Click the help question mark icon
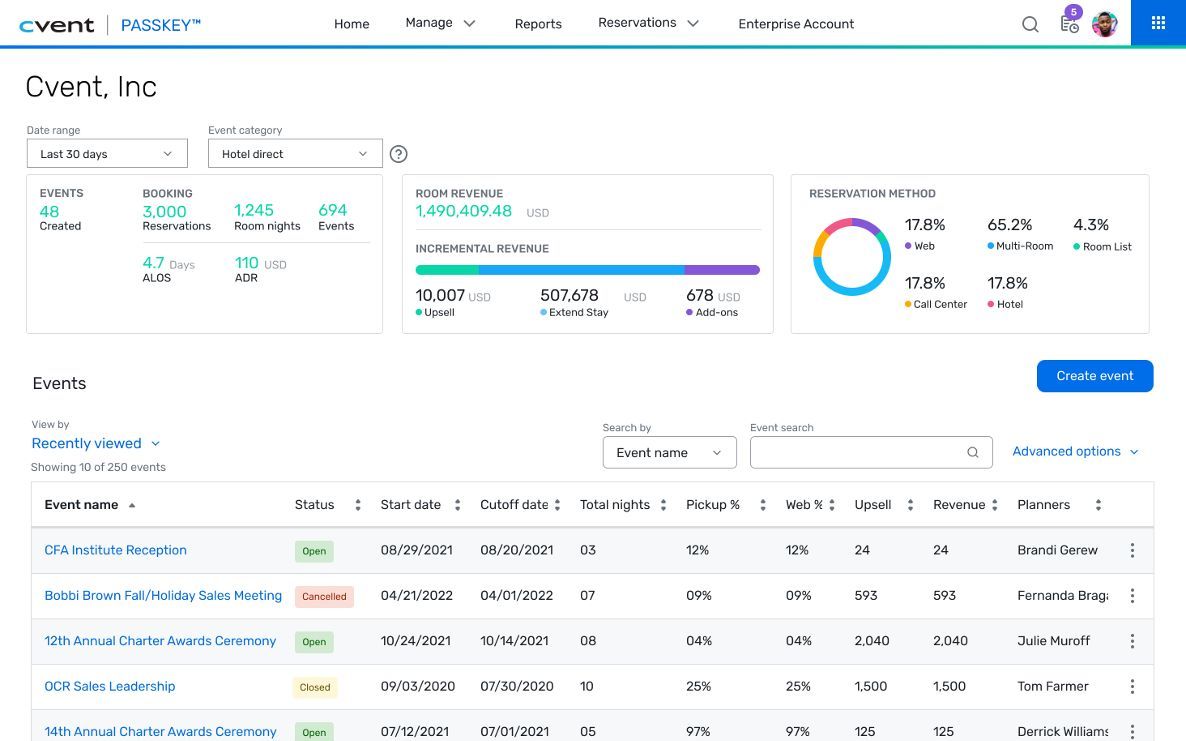This screenshot has width=1186, height=741. tap(398, 154)
